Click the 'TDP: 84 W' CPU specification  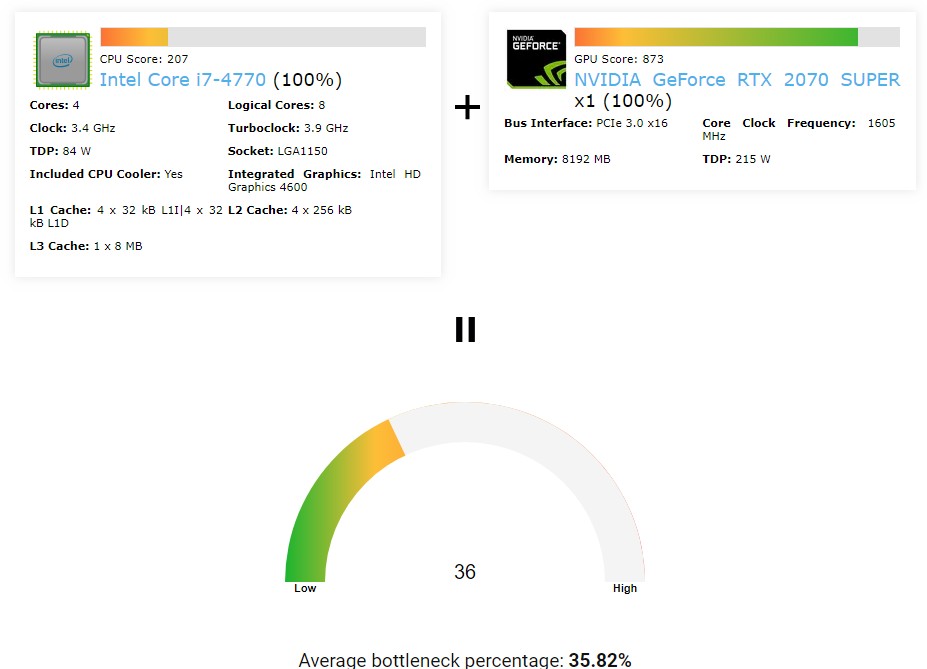(x=60, y=151)
